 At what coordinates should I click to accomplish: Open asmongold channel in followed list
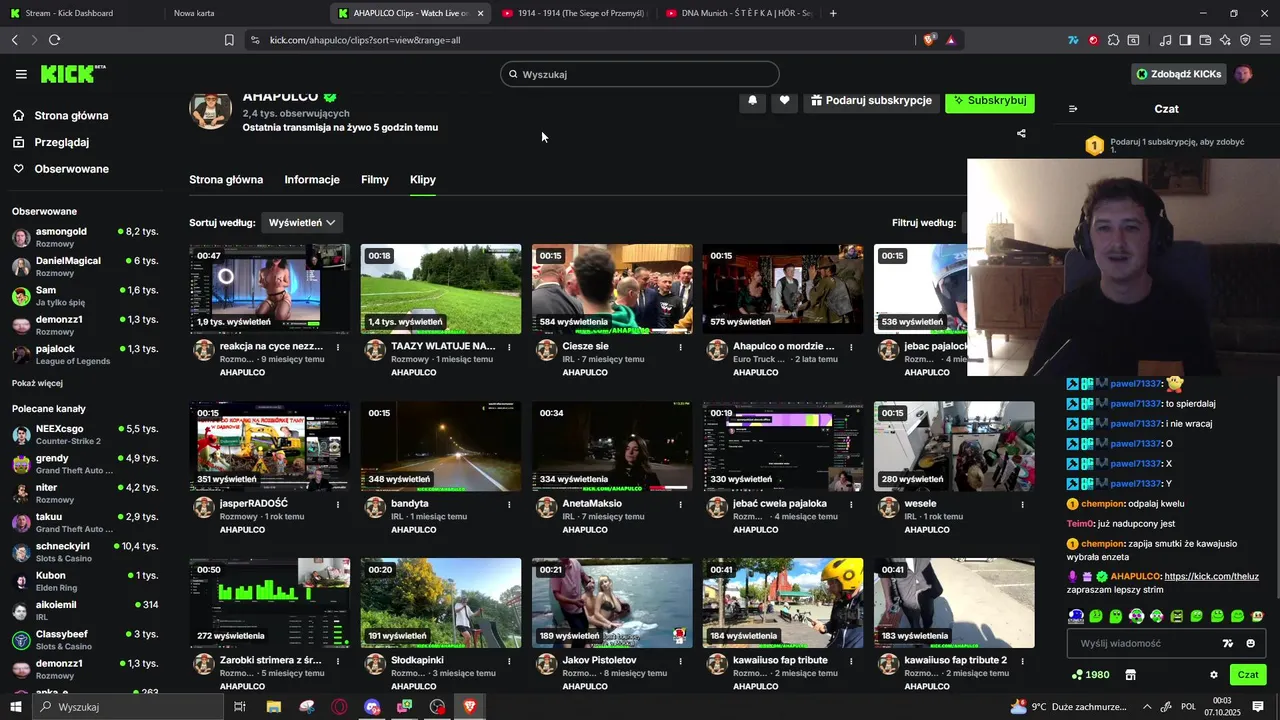click(85, 237)
